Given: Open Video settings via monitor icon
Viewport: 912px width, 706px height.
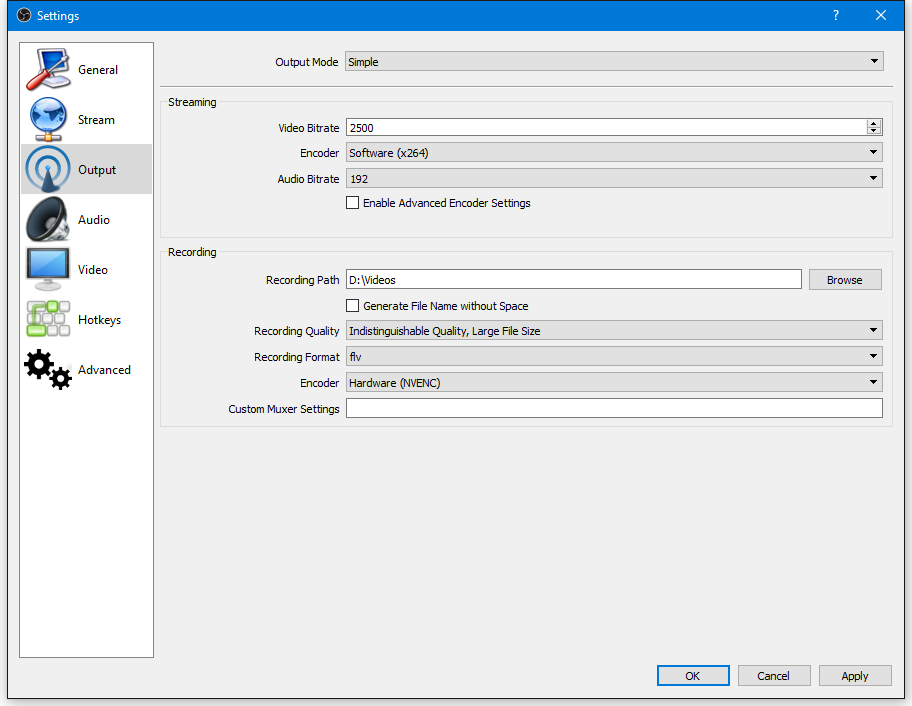Looking at the screenshot, I should pos(48,269).
